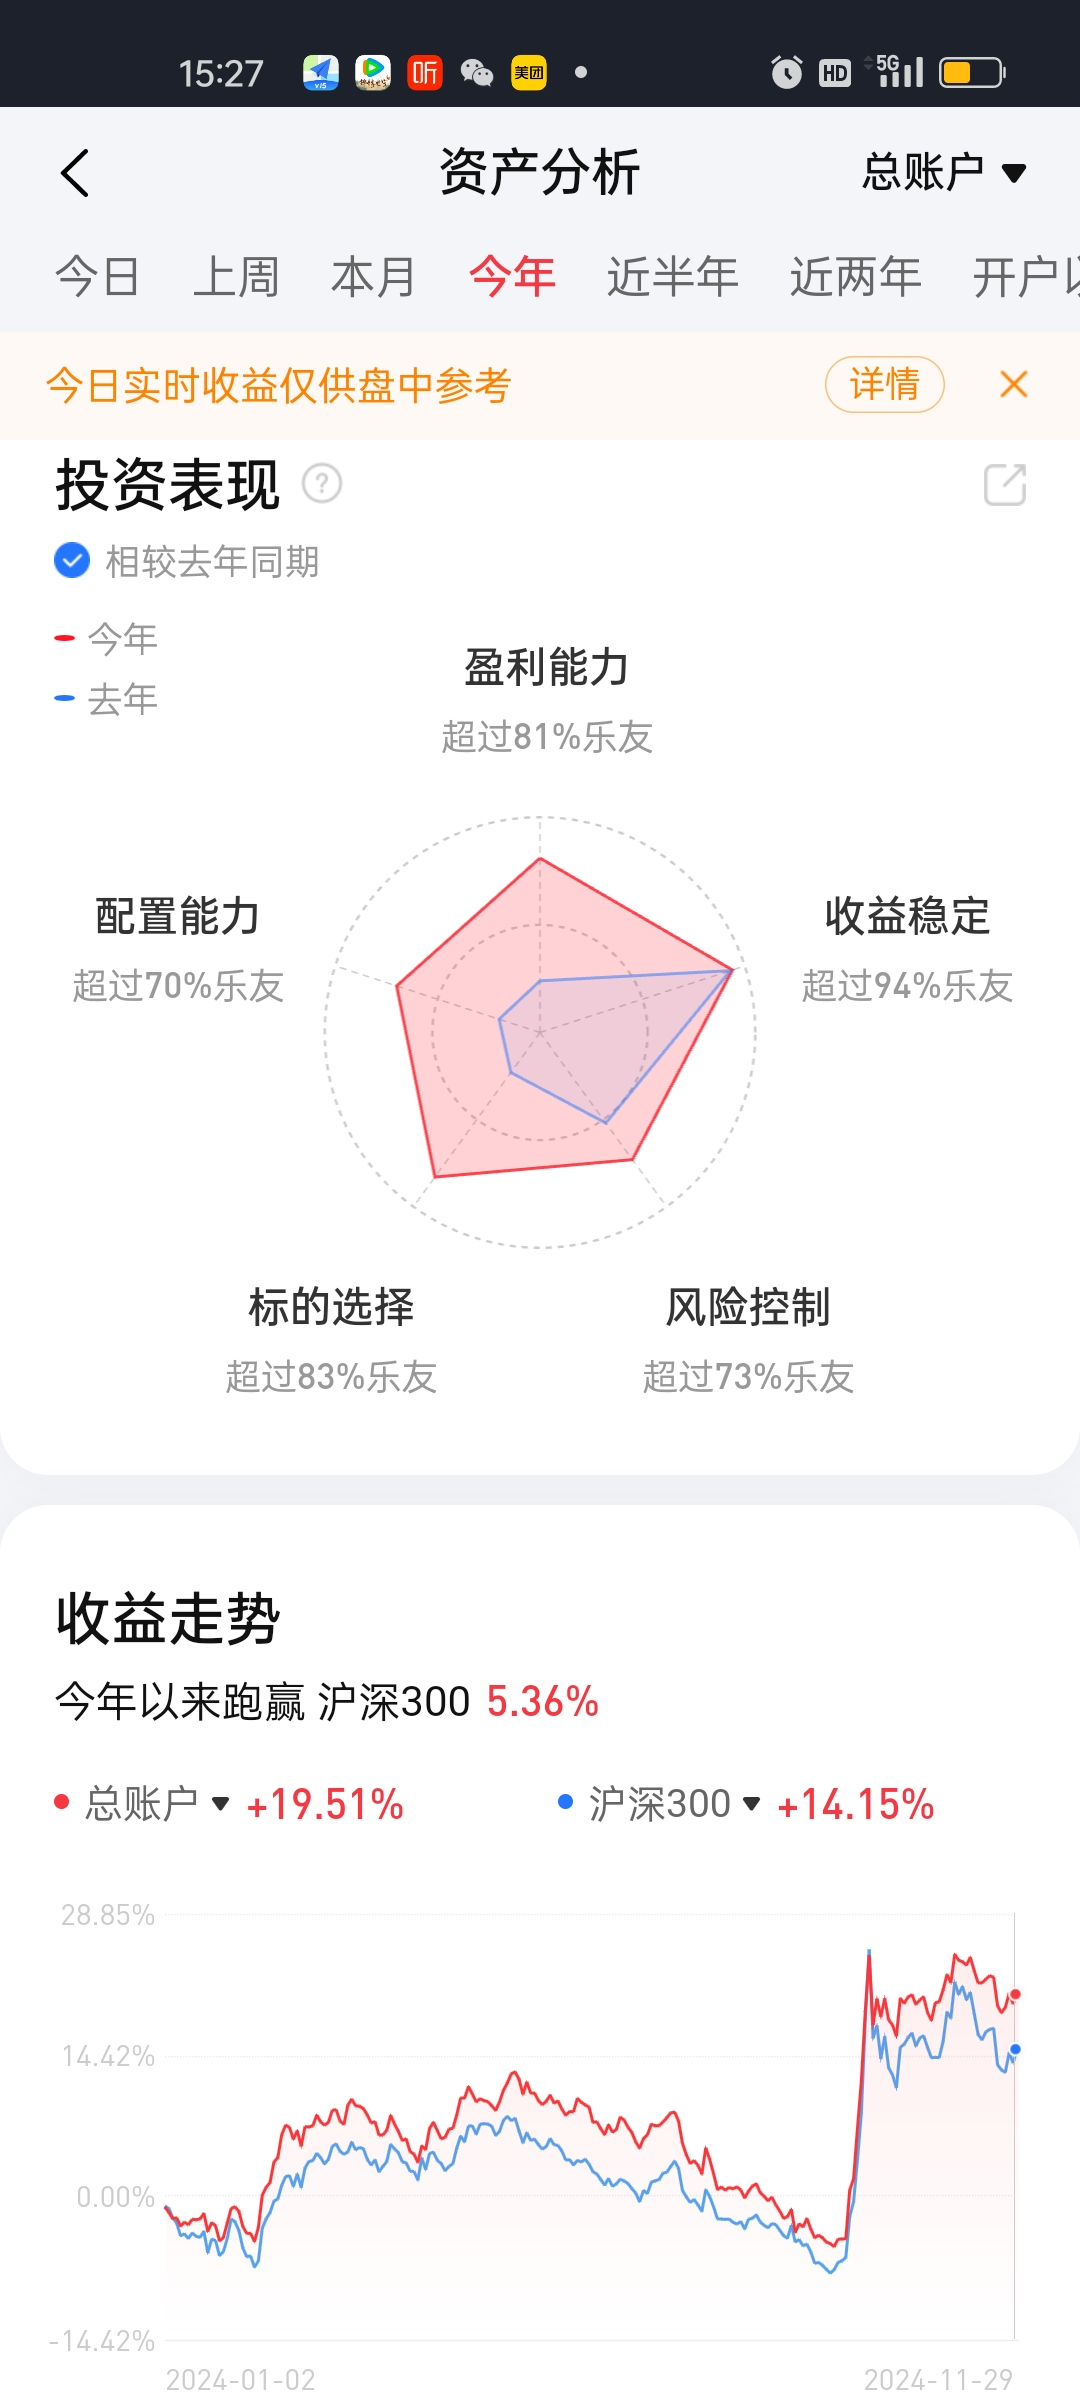This screenshot has height=2400, width=1080.
Task: Dismiss the orange notice banner
Action: click(x=1014, y=384)
